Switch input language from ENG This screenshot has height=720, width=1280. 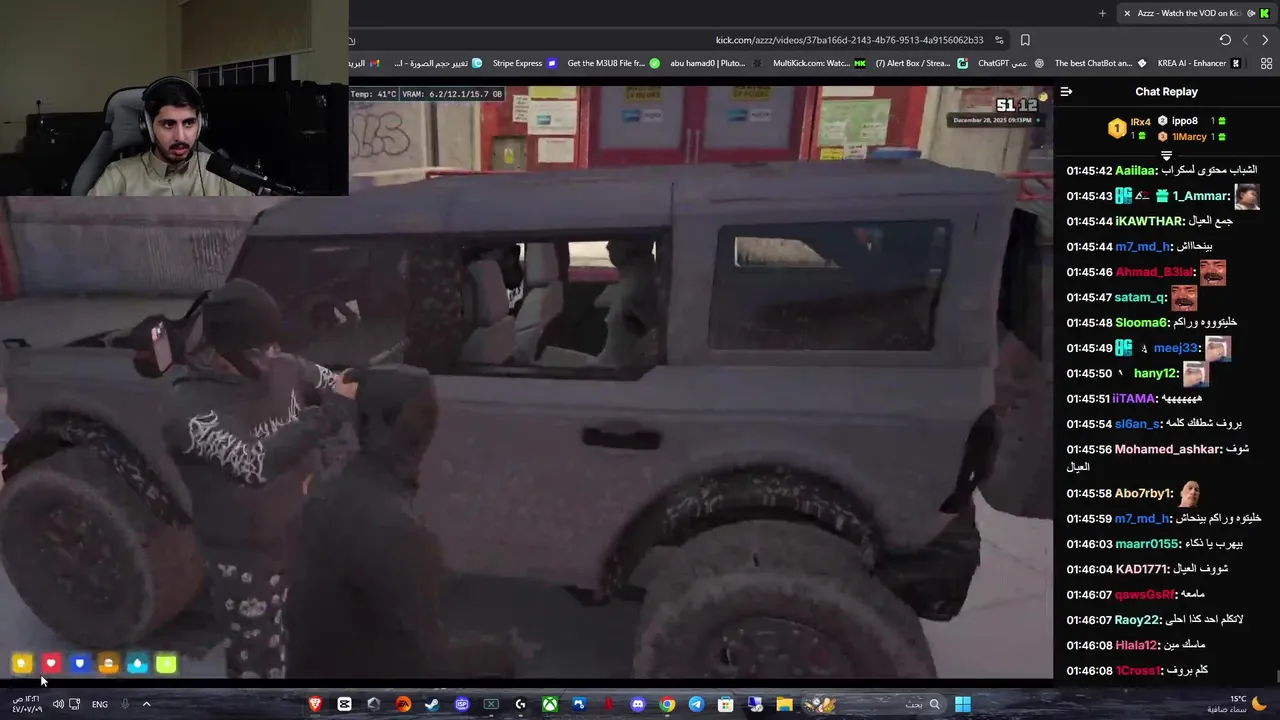pos(100,704)
